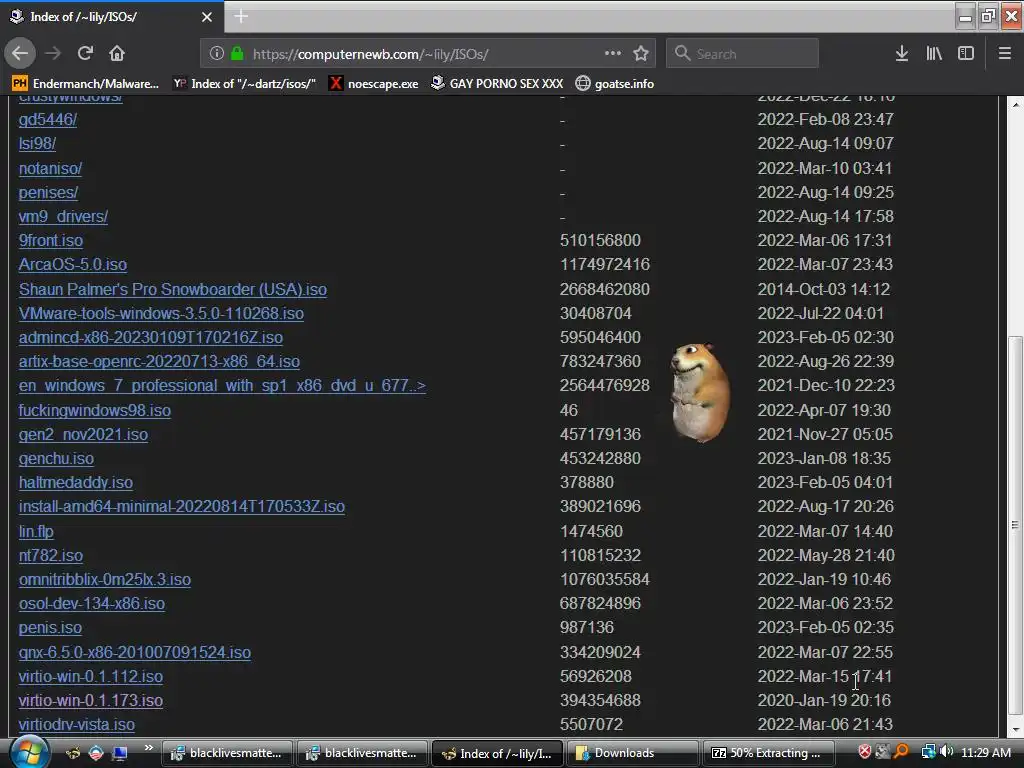The width and height of the screenshot is (1024, 768).
Task: Open the Downloads arrow in toolbar
Action: click(902, 54)
